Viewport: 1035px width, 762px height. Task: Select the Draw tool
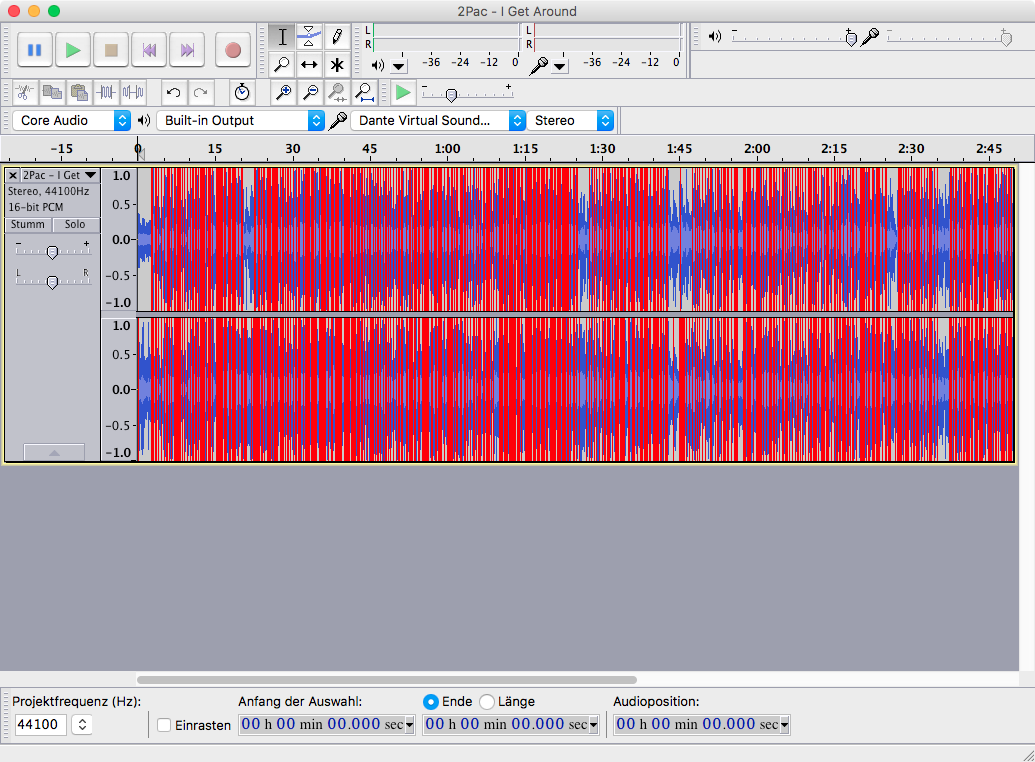point(336,36)
